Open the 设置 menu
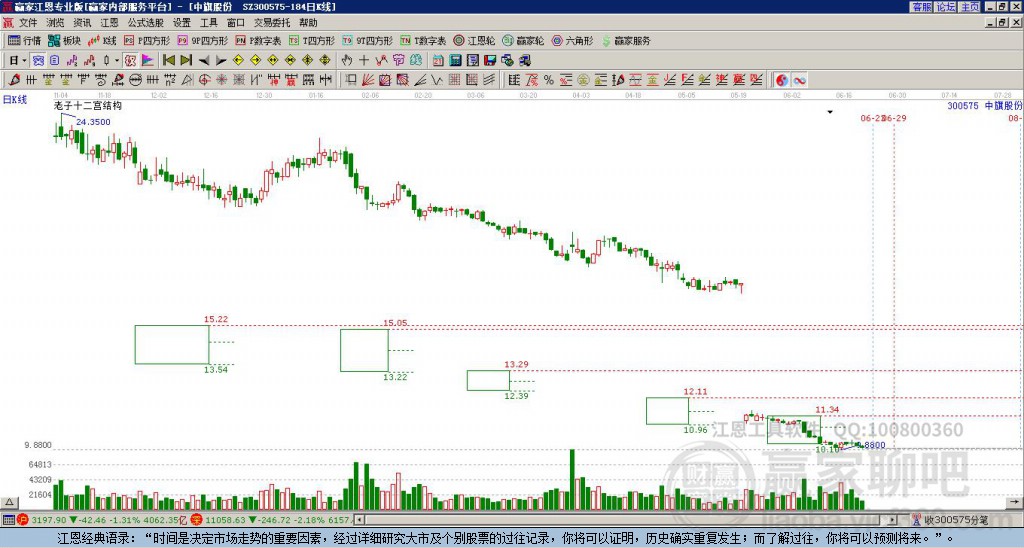This screenshot has height=548, width=1024. pos(182,23)
